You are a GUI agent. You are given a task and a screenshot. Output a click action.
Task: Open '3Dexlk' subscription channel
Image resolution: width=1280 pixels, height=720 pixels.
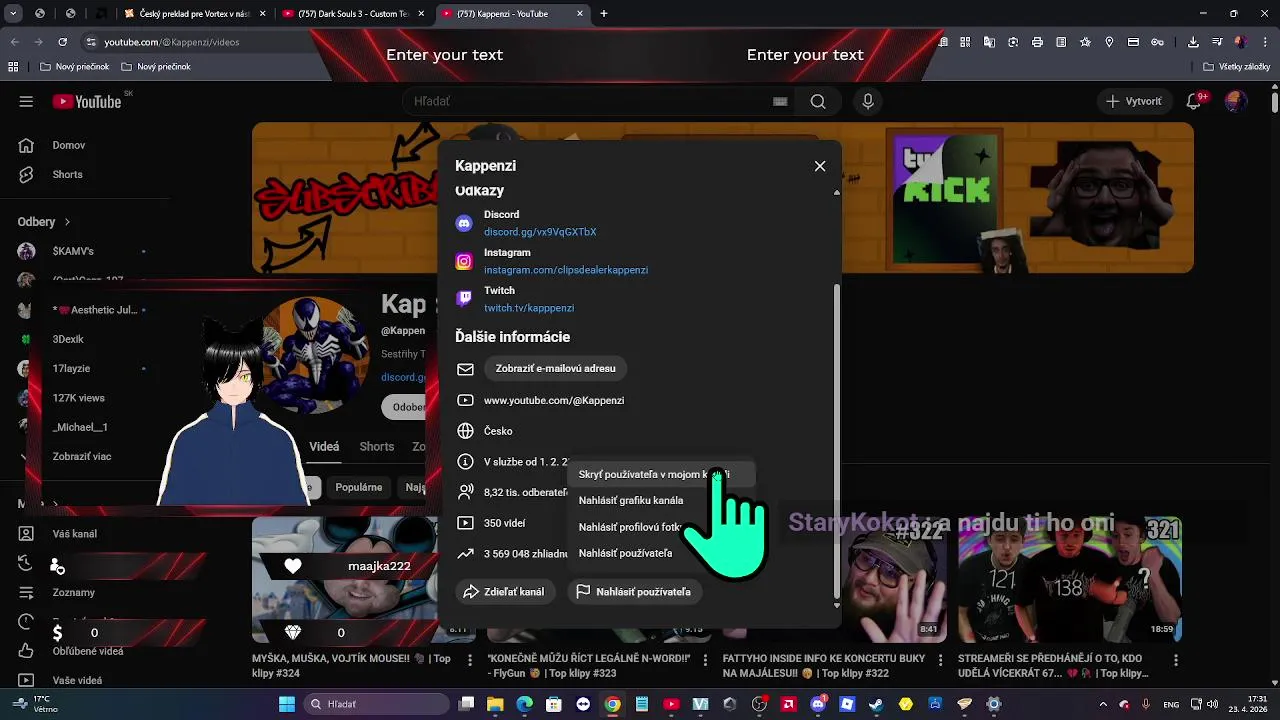68,339
